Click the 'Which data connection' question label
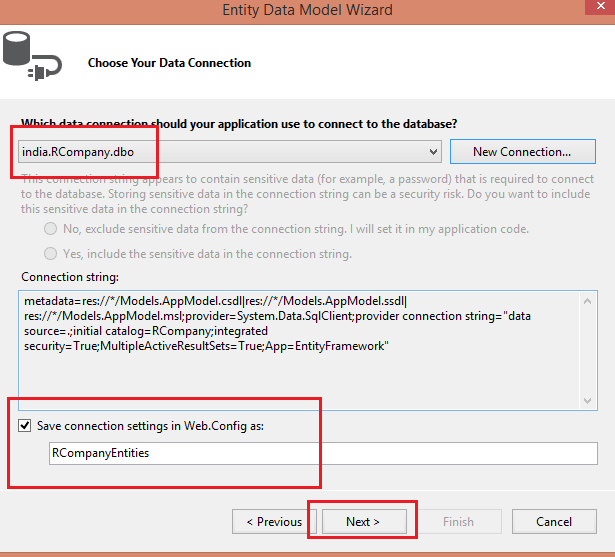 (x=239, y=124)
